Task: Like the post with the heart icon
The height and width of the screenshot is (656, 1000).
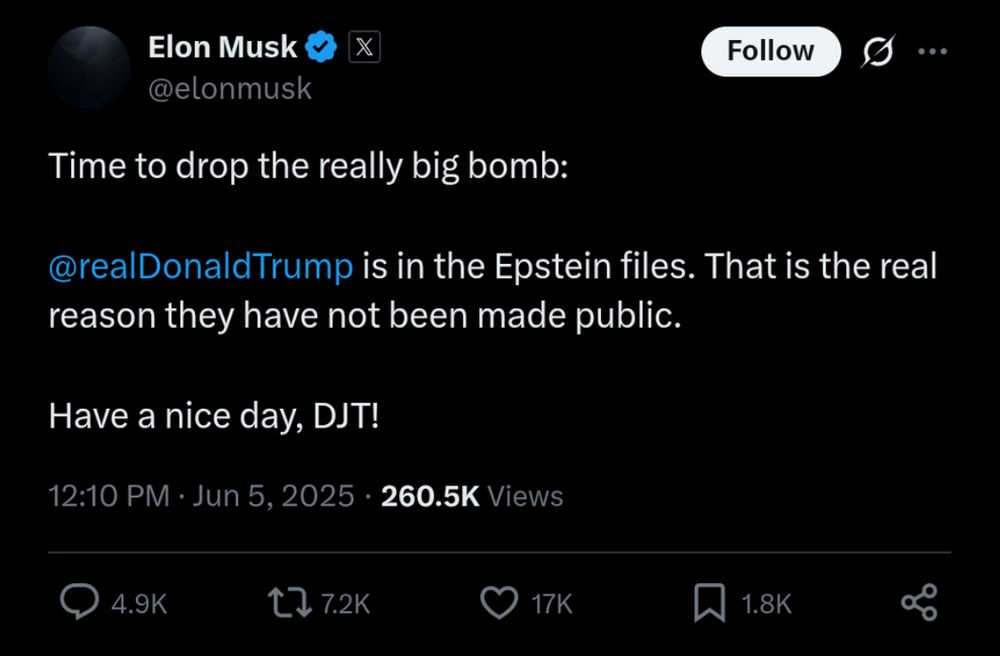Action: pyautogui.click(x=498, y=603)
